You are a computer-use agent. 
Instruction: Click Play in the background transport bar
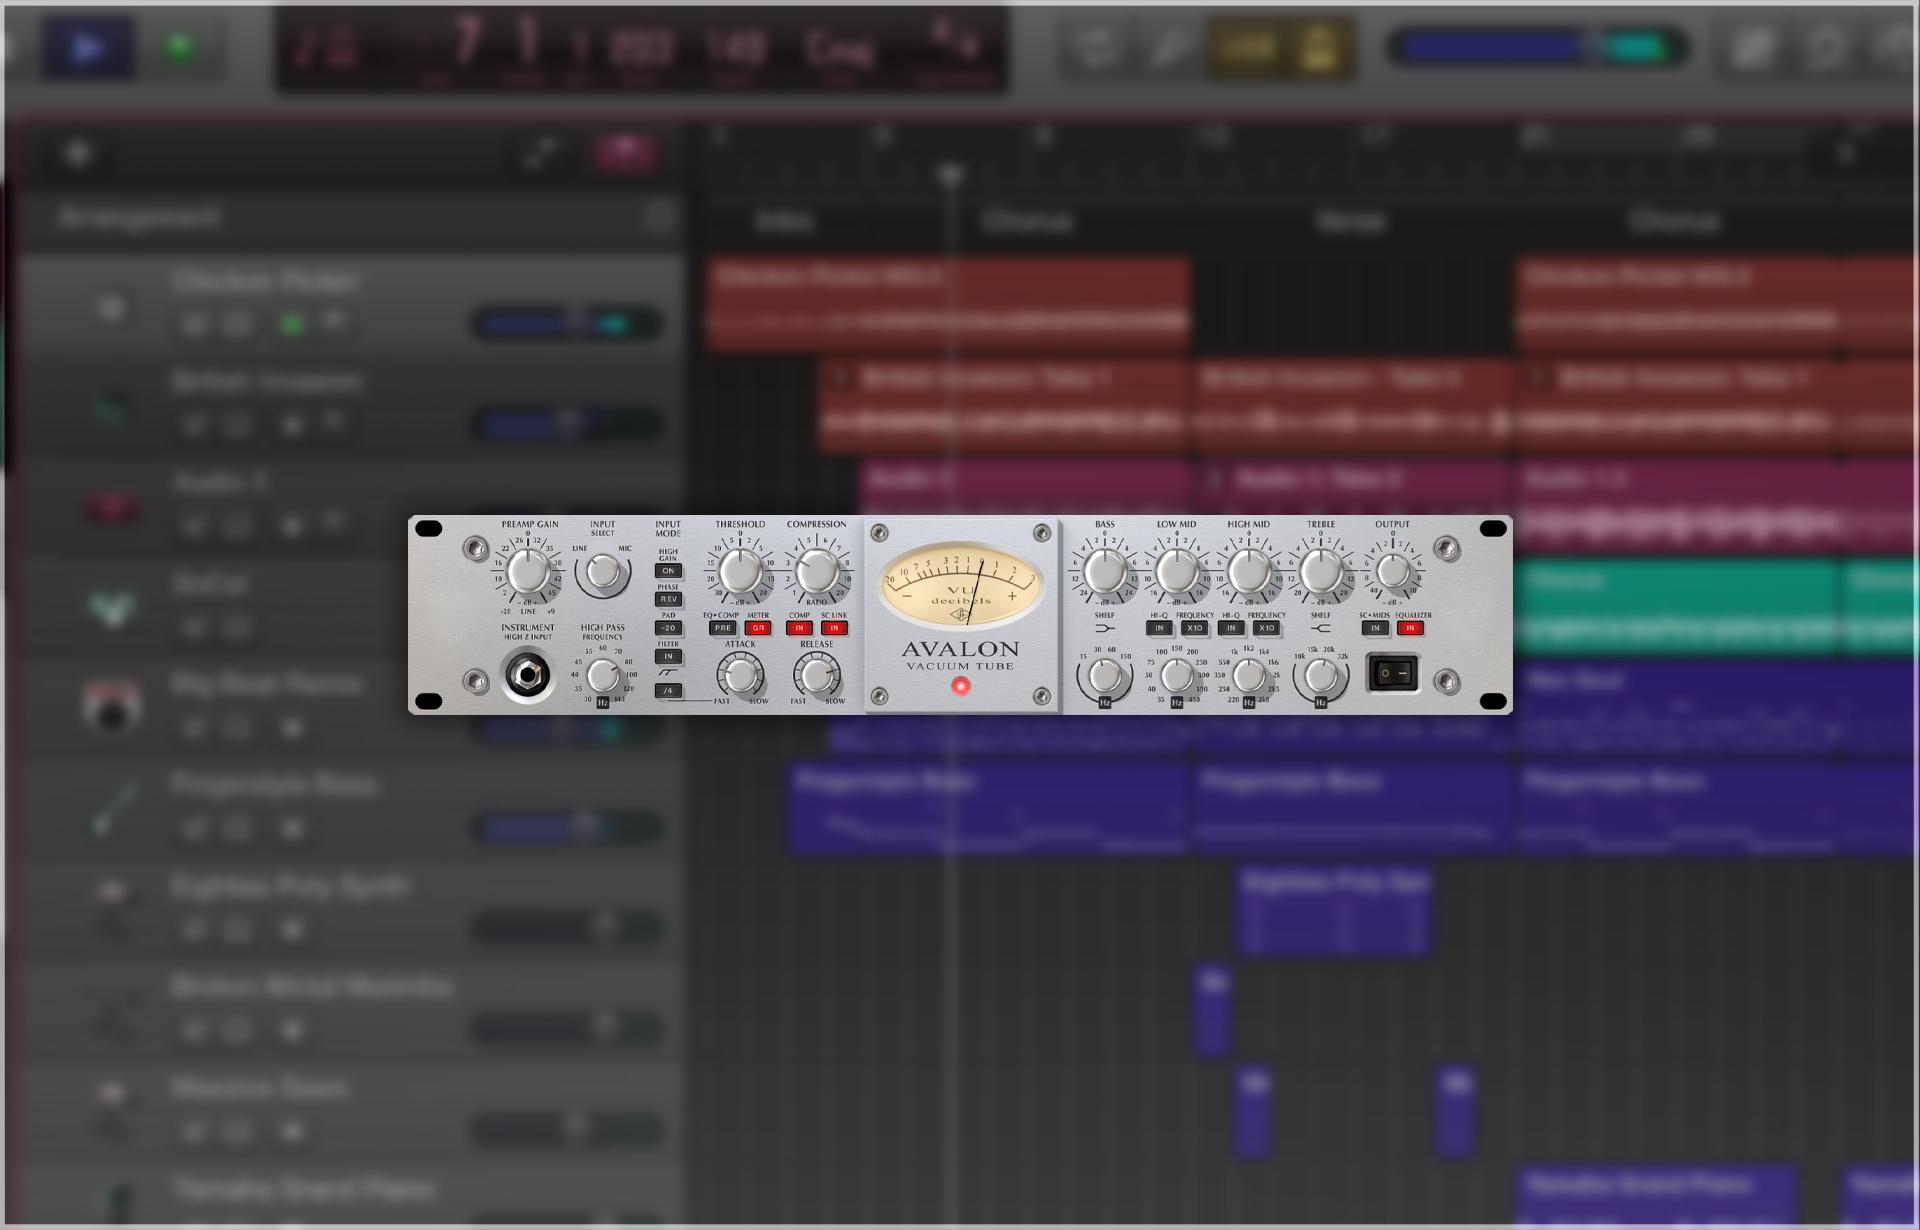click(x=88, y=47)
